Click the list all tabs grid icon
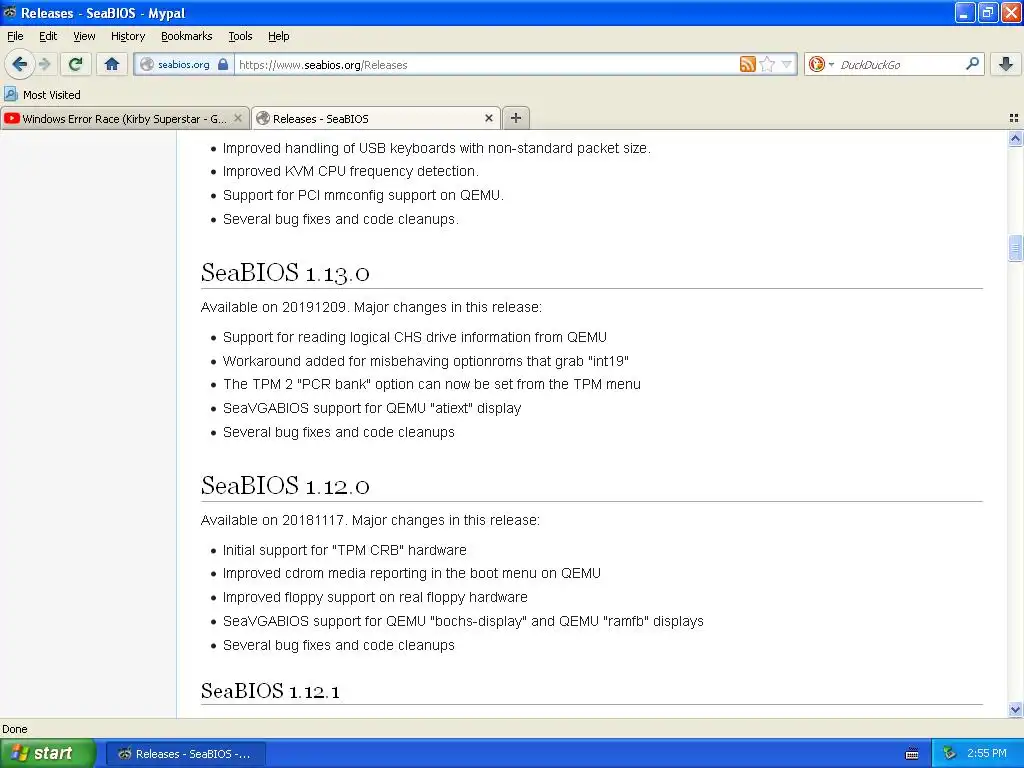 tap(1014, 118)
